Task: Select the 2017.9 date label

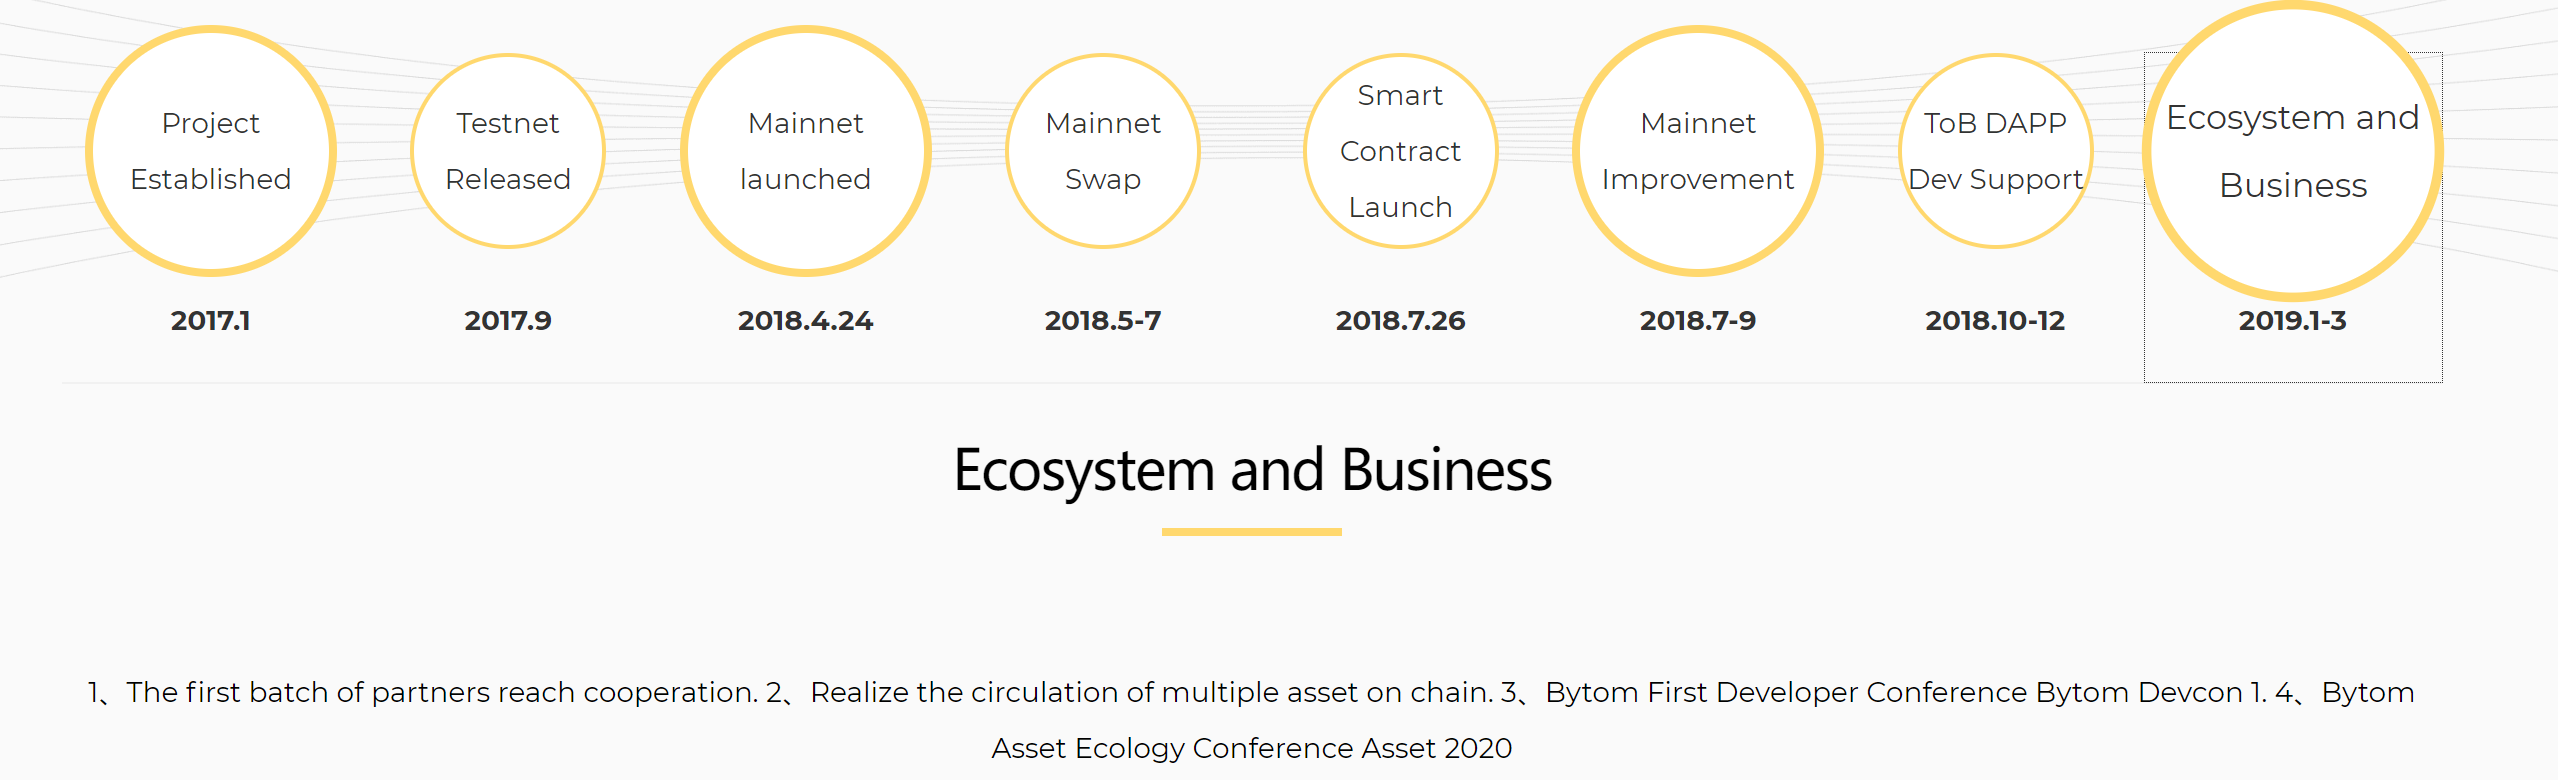Action: tap(507, 321)
